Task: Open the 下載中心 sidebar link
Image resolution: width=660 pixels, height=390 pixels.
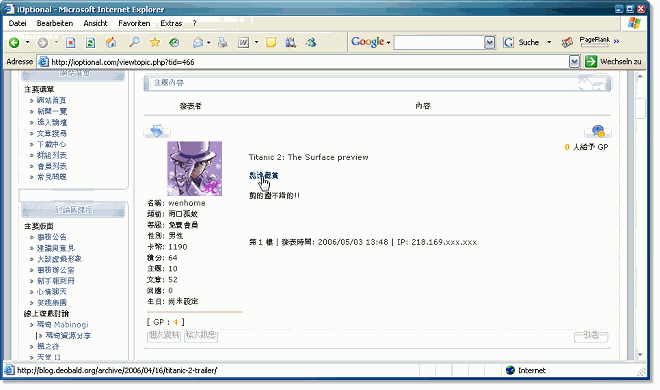Action: pos(51,144)
